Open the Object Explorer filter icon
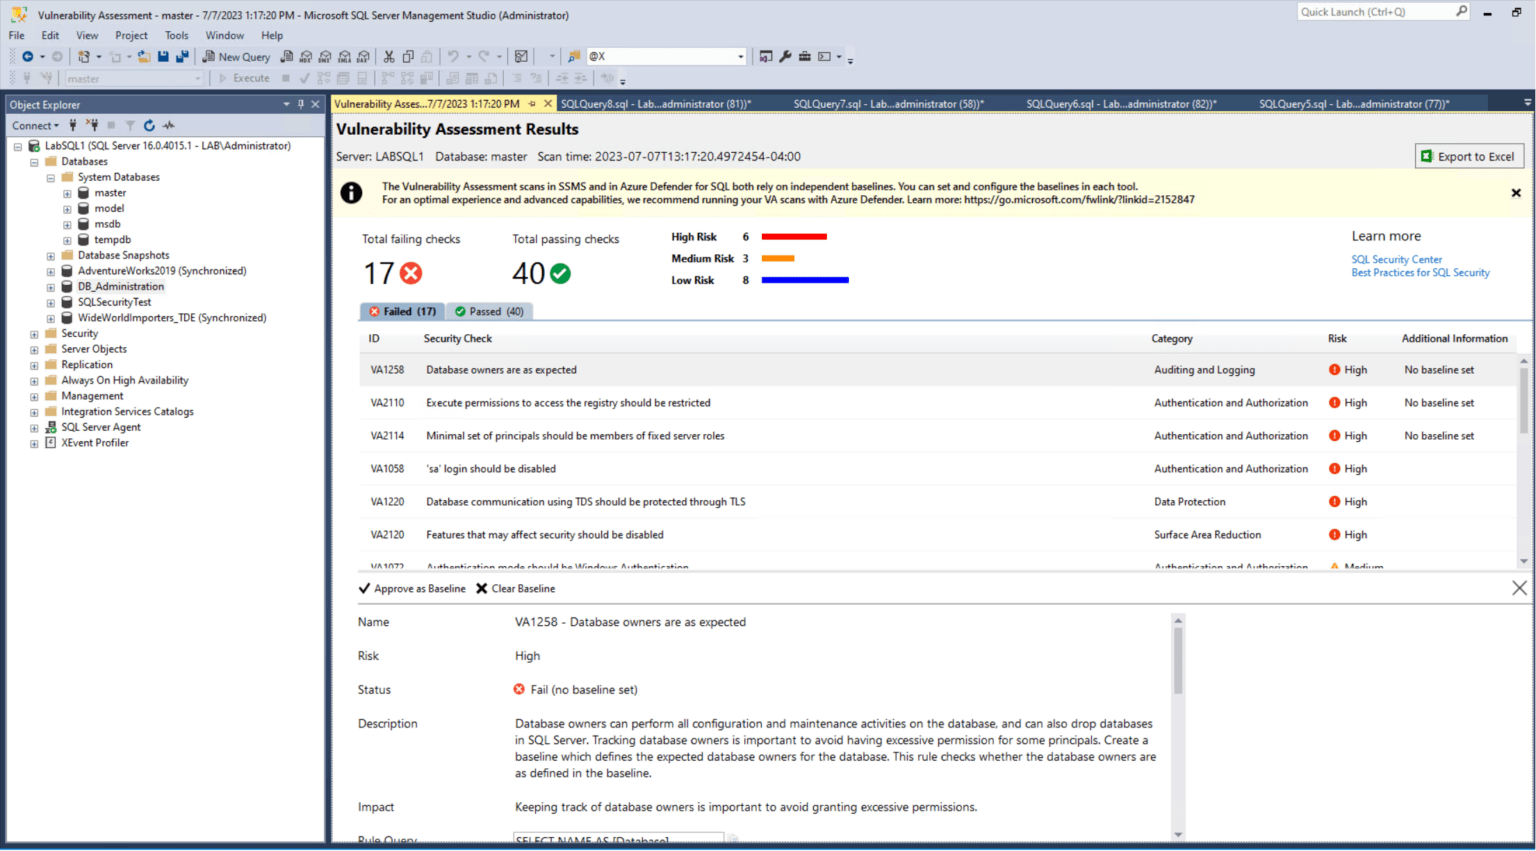The height and width of the screenshot is (851, 1536). (x=131, y=125)
